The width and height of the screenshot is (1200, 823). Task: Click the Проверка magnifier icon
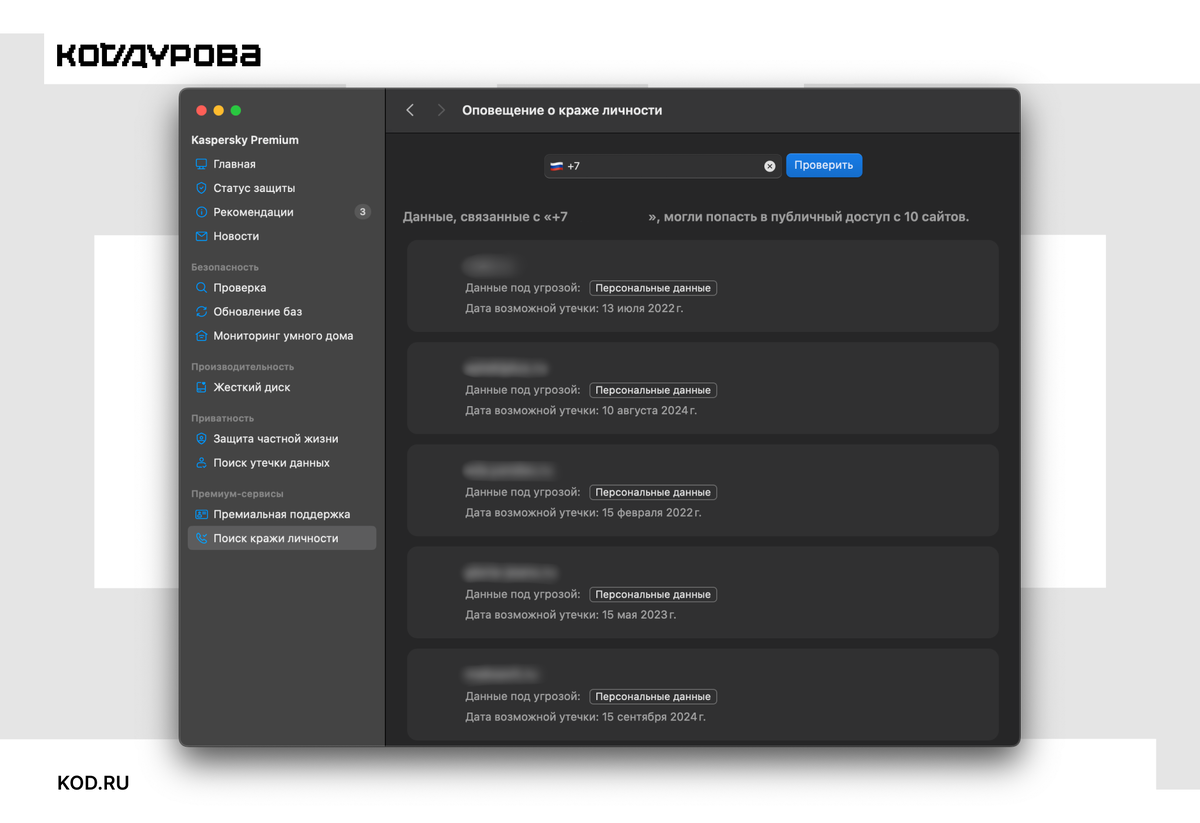[201, 288]
